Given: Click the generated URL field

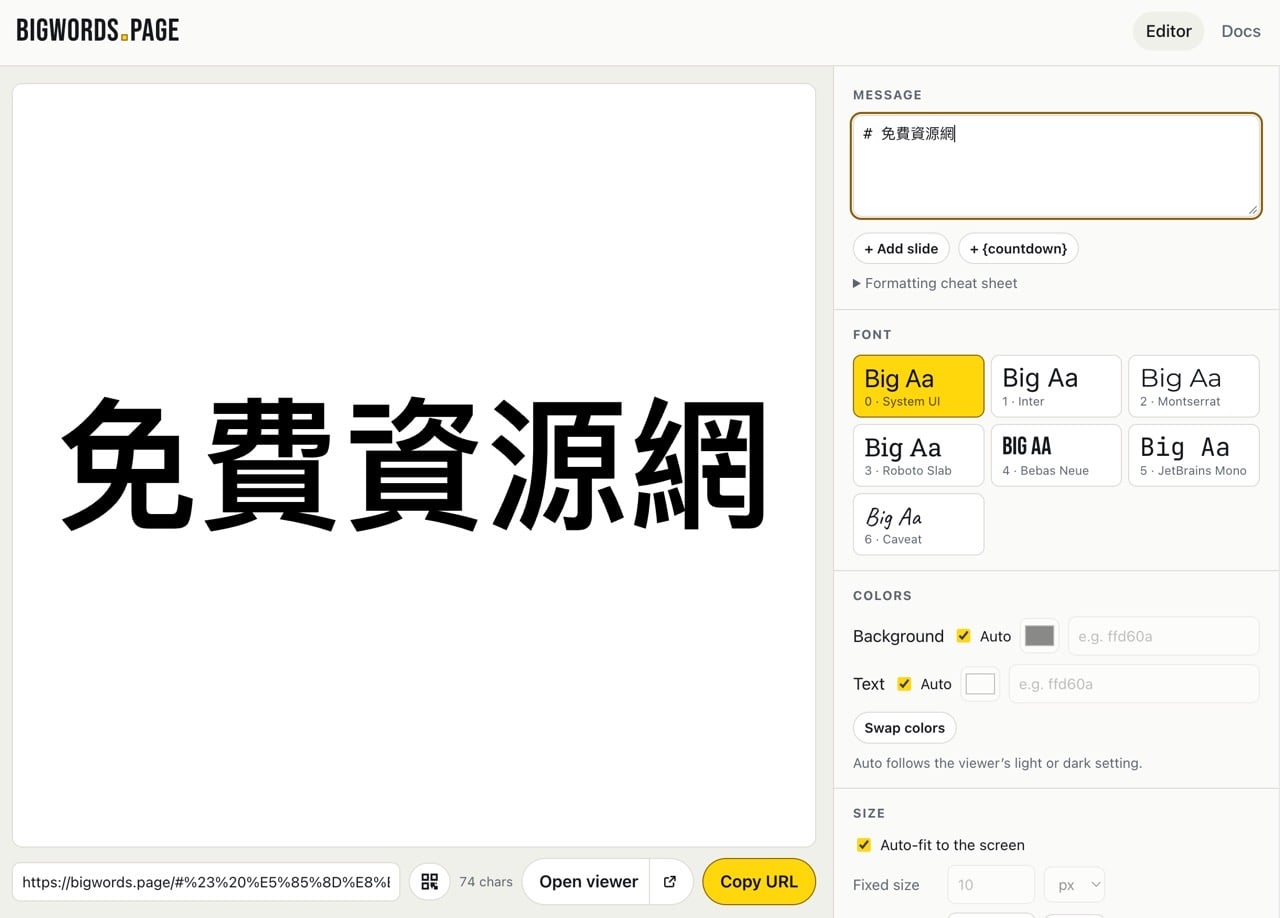Looking at the screenshot, I should 206,882.
